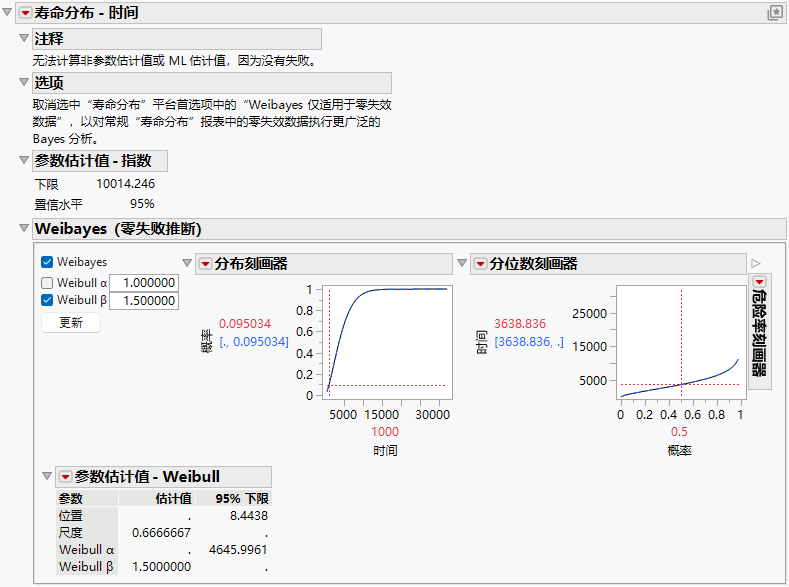Collapse the 参数估计值 - 指数 section
The width and height of the screenshot is (789, 587).
pyautogui.click(x=24, y=160)
